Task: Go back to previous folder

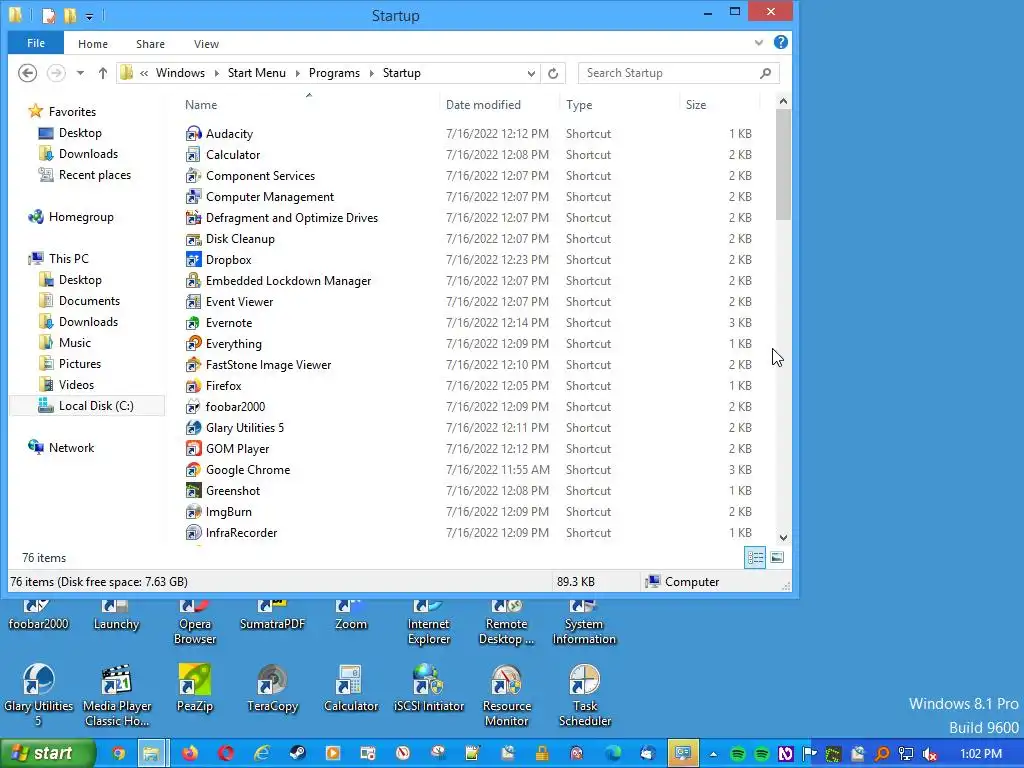Action: pyautogui.click(x=27, y=73)
